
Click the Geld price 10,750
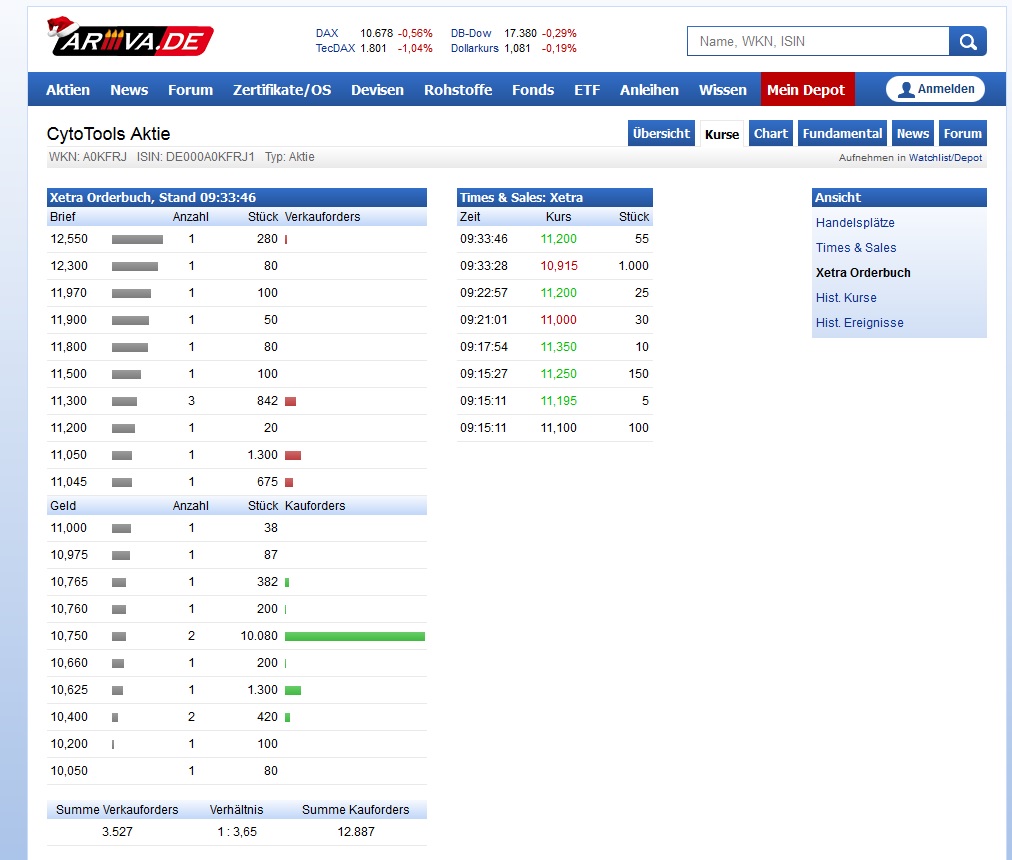[x=69, y=636]
